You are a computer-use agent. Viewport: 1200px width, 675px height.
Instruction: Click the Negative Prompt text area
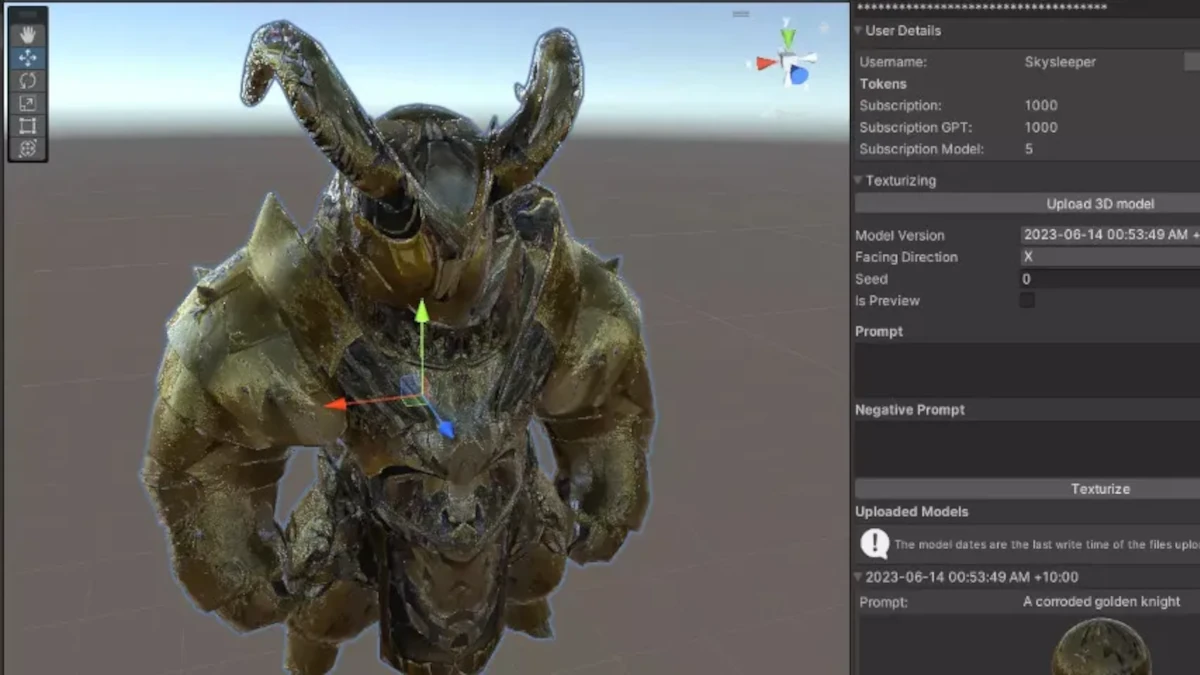[x=1027, y=449]
